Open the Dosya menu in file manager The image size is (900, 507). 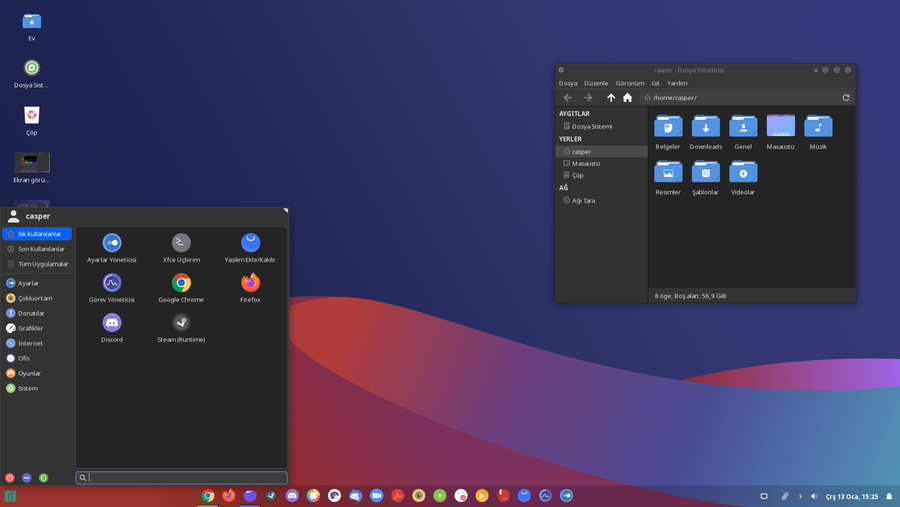(x=568, y=83)
